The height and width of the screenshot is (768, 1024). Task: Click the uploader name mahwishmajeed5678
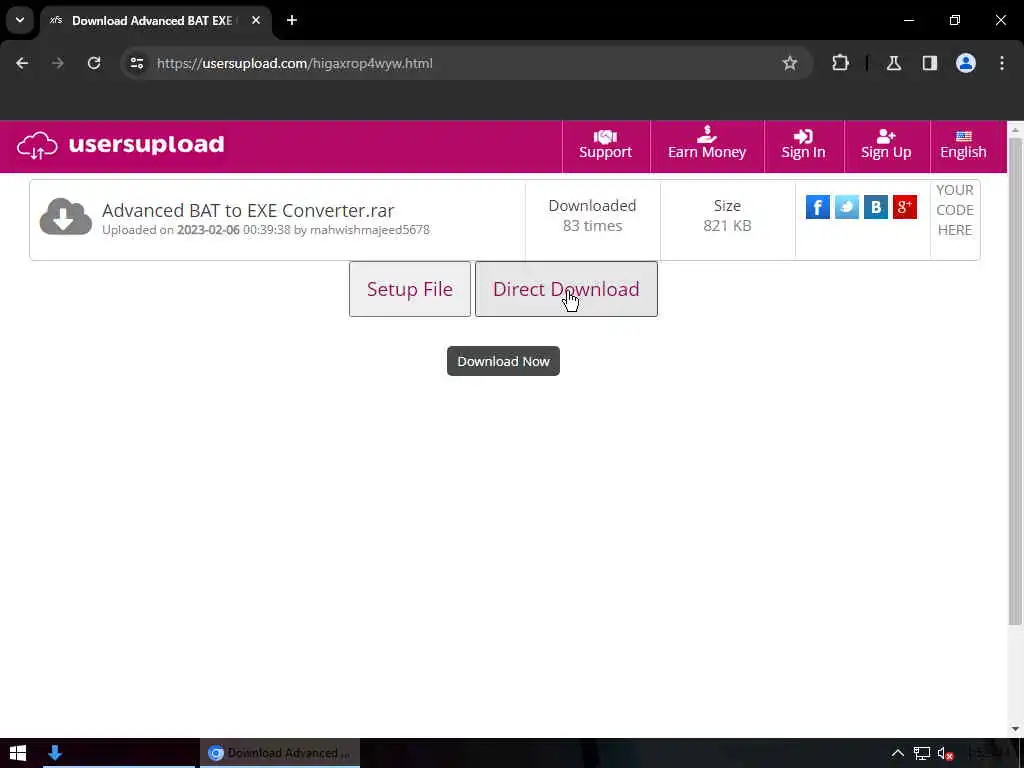click(x=370, y=230)
